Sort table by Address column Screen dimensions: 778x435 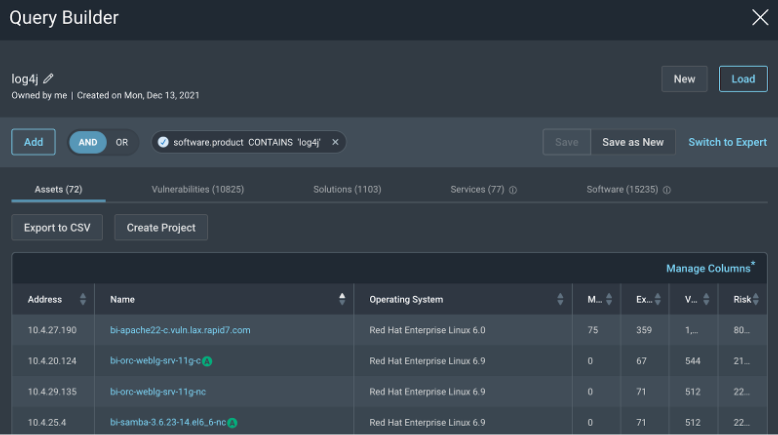(83, 299)
